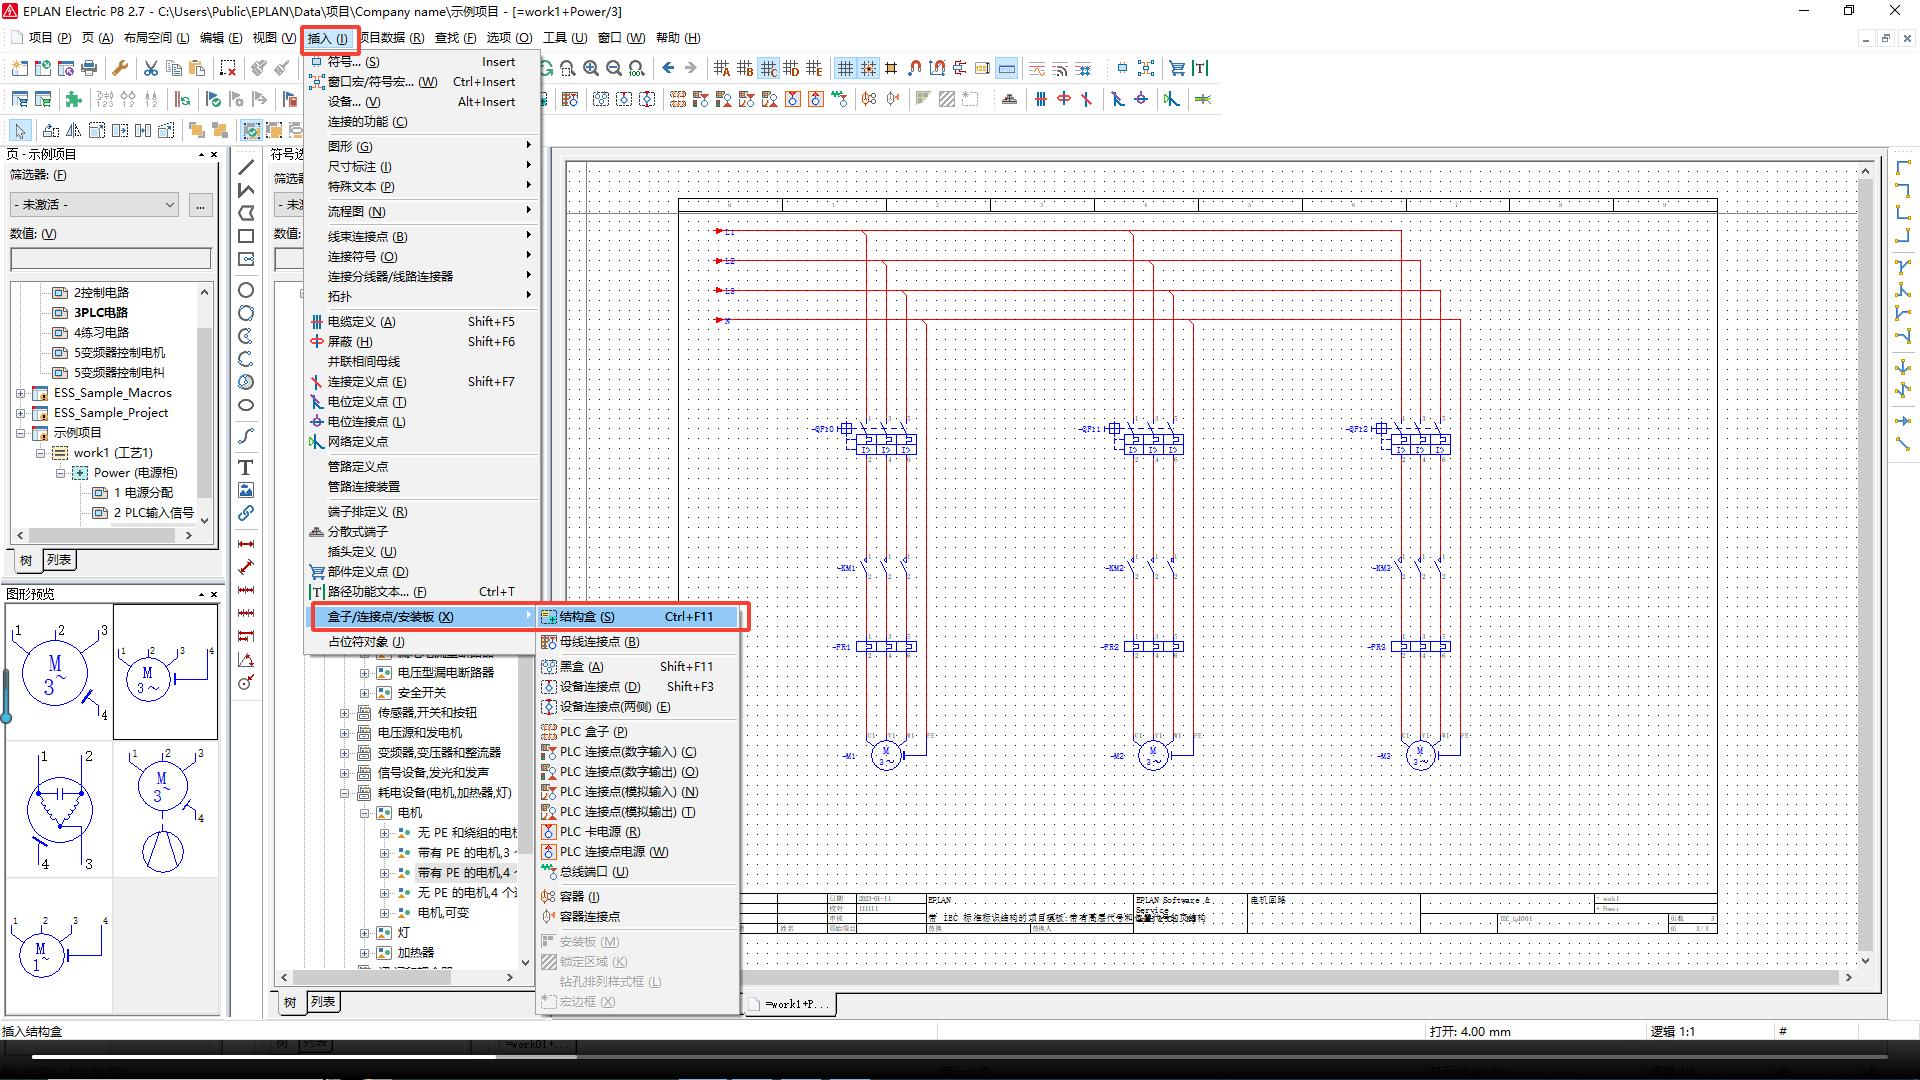Viewport: 1920px width, 1080px height.
Task: Insert circle using the circle tool
Action: 246,290
